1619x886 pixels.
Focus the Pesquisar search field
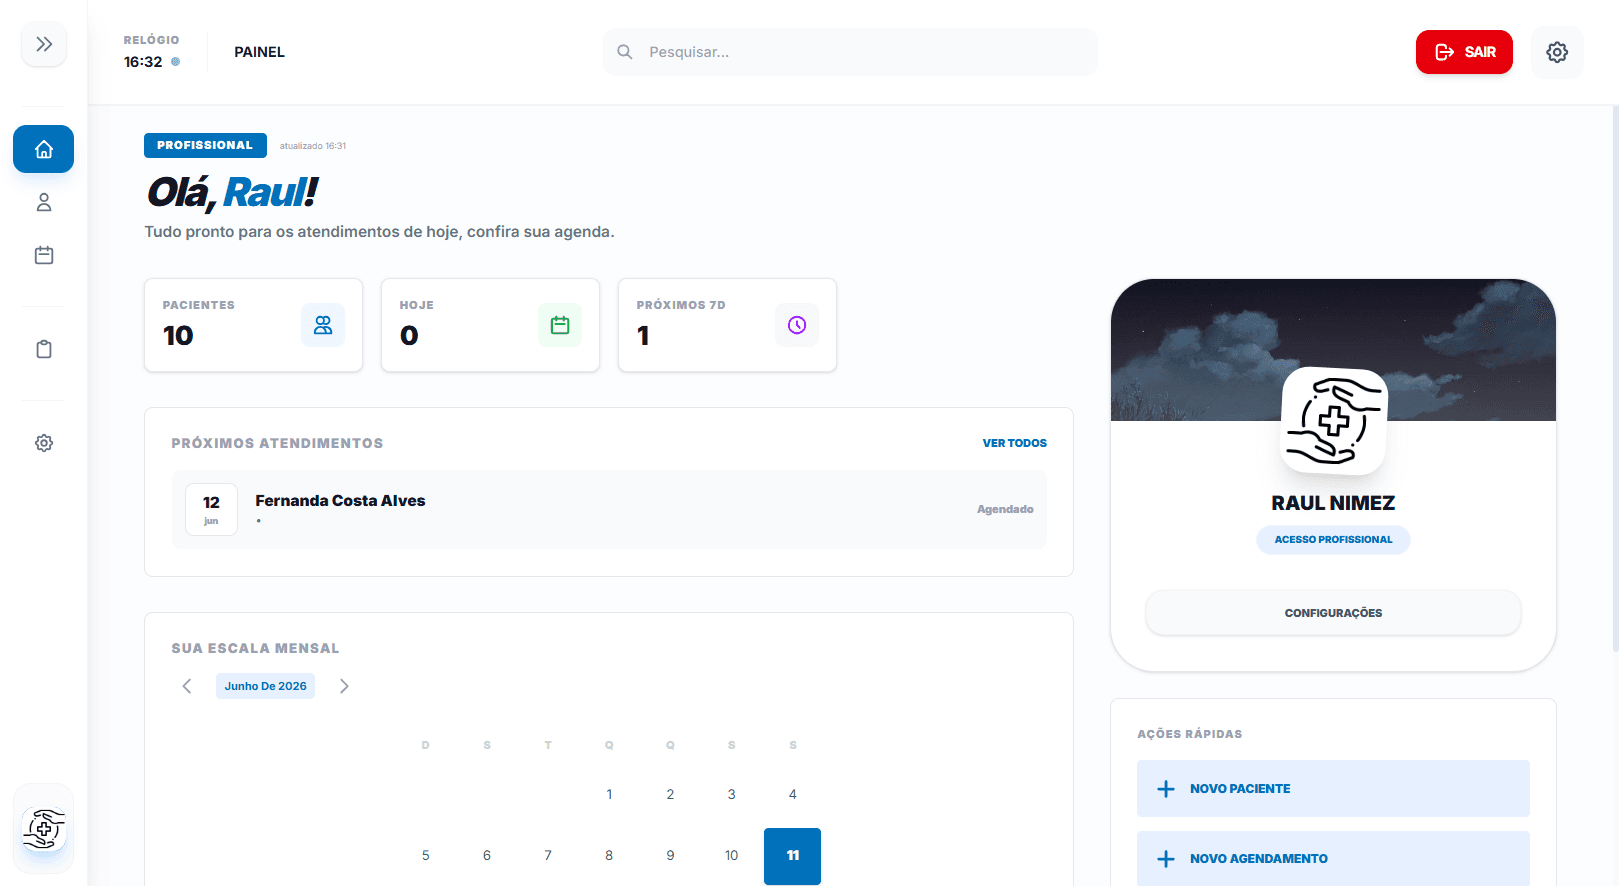pyautogui.click(x=850, y=52)
